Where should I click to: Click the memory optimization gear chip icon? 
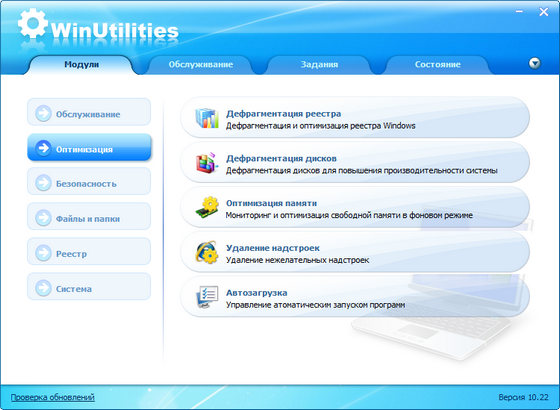click(x=207, y=208)
